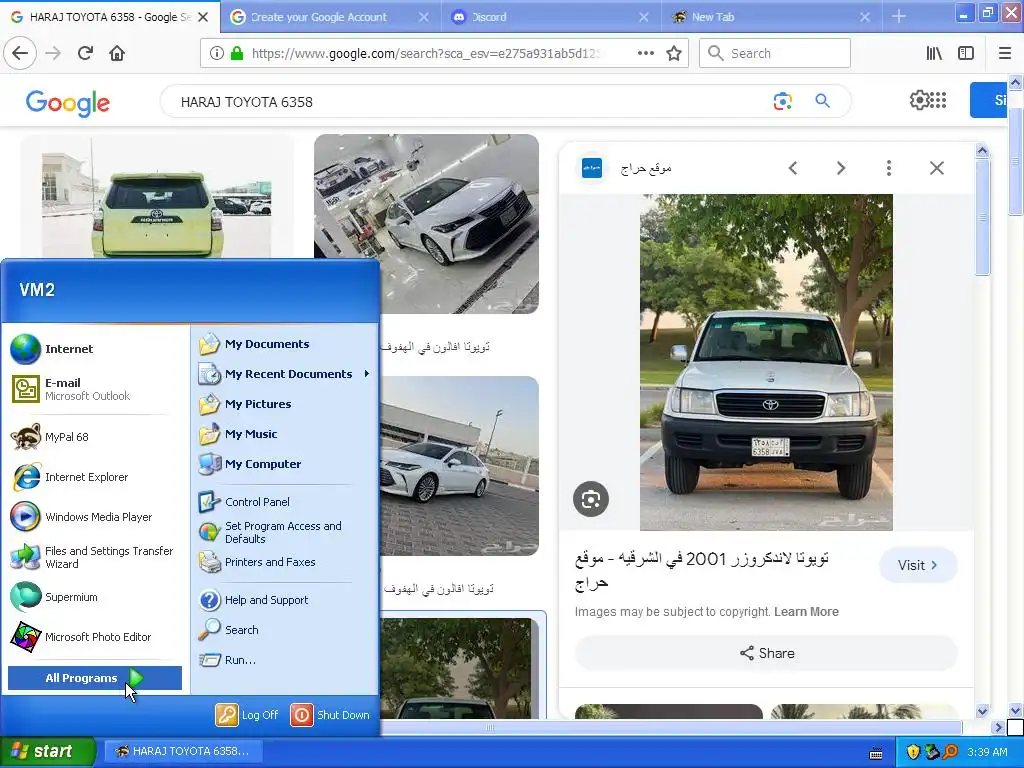Open the security shield tray icon

click(913, 752)
